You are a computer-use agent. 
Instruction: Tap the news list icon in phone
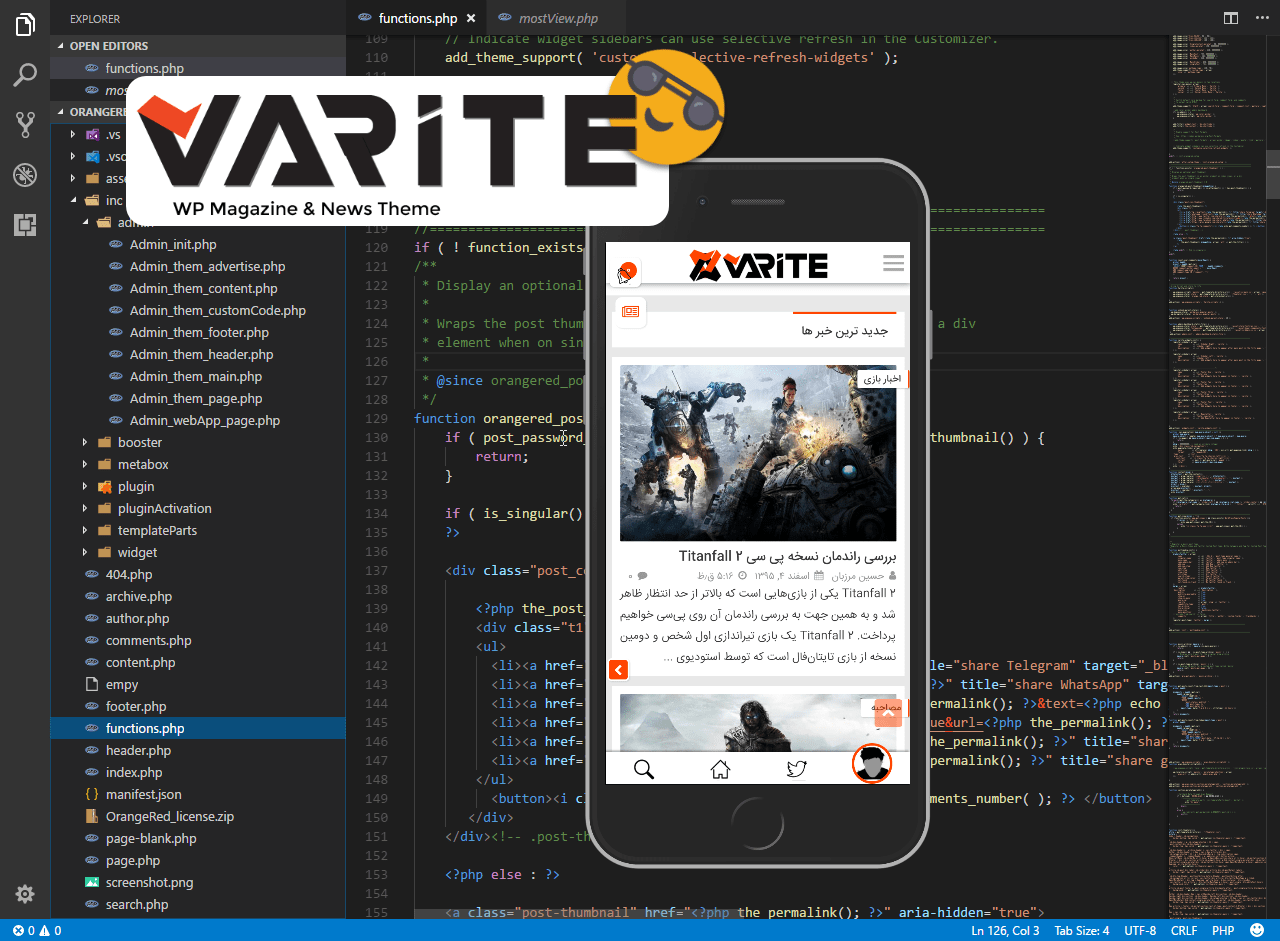click(x=630, y=311)
